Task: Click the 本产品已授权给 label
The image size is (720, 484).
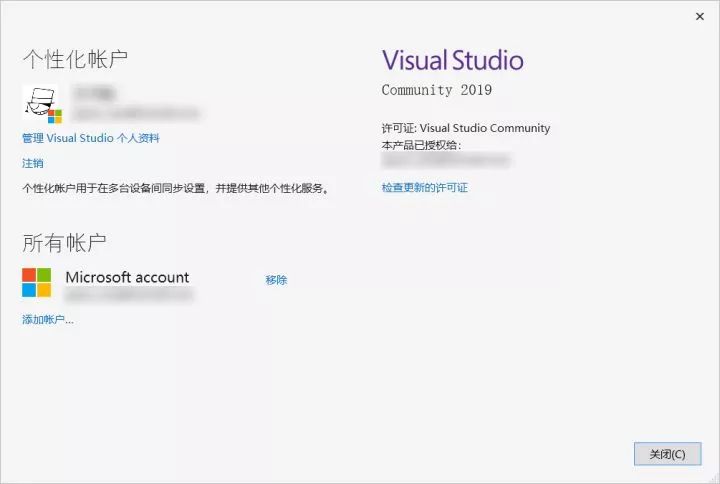Action: (x=421, y=146)
